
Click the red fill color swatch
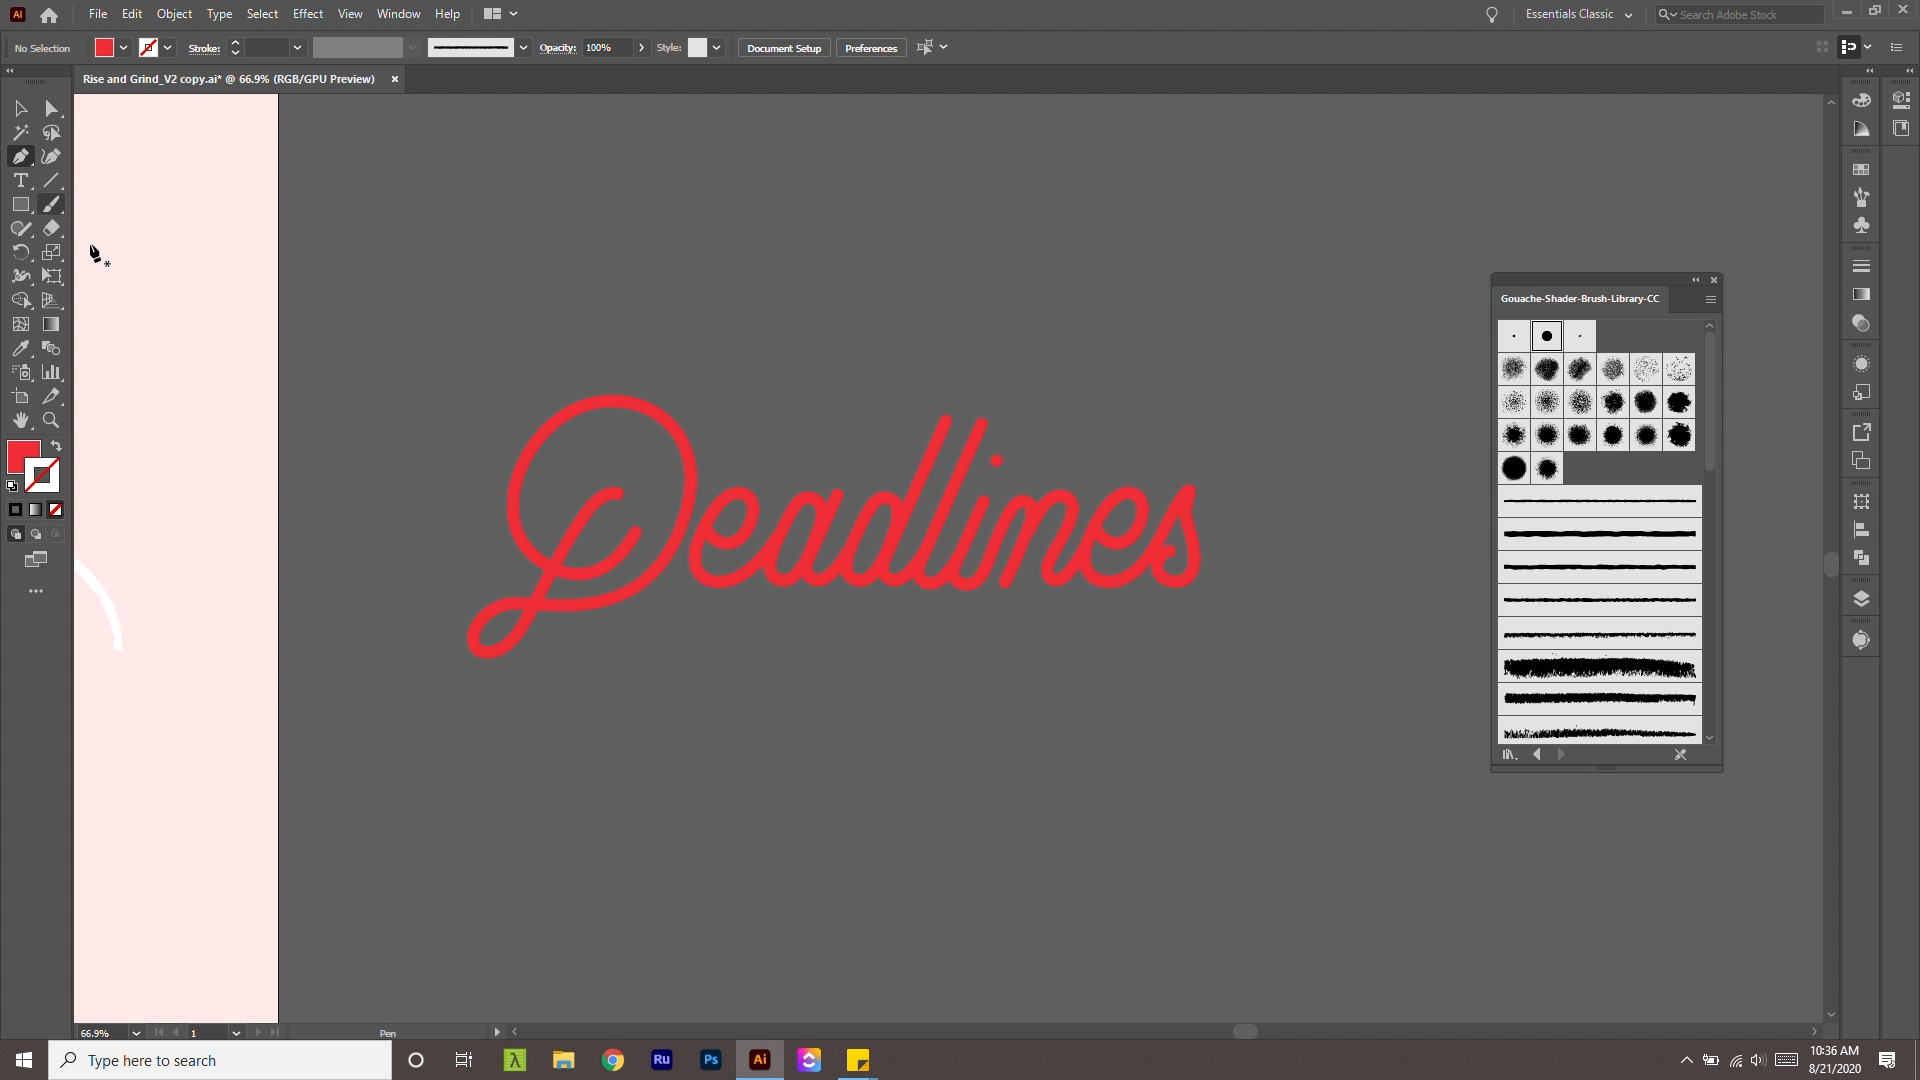[x=104, y=47]
